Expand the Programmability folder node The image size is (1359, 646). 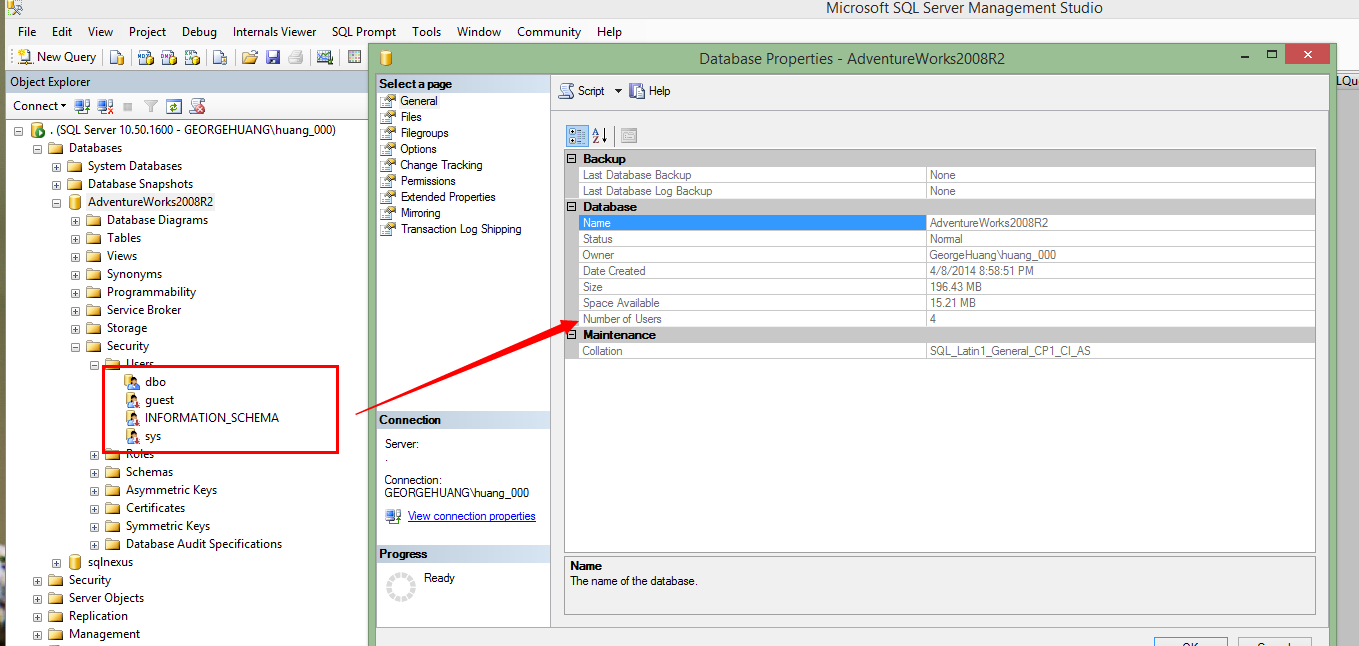click(x=76, y=292)
